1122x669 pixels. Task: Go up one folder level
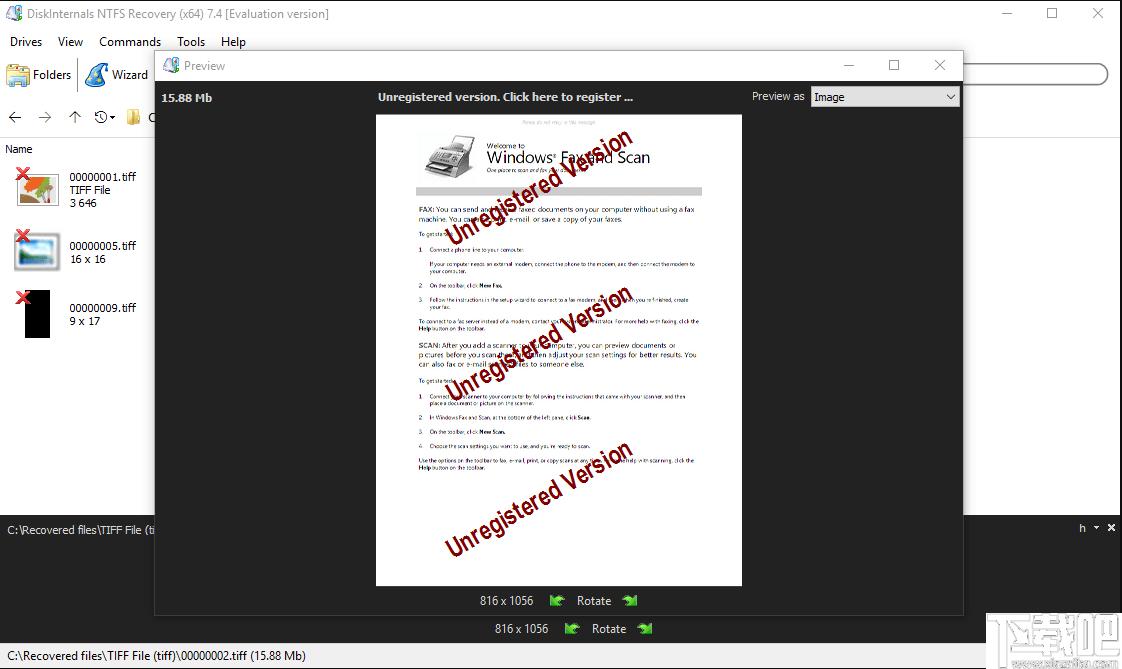pos(75,117)
